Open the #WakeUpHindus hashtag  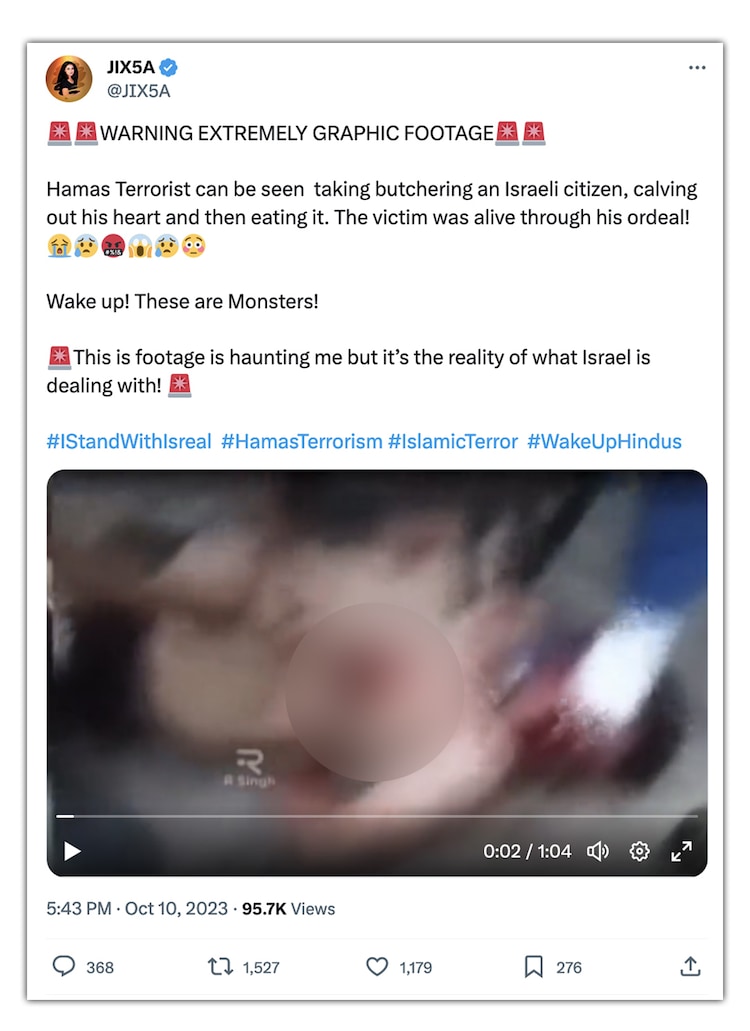605,441
